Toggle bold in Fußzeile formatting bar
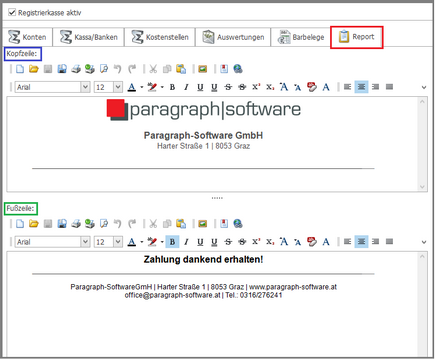435x360 pixels. (x=172, y=242)
